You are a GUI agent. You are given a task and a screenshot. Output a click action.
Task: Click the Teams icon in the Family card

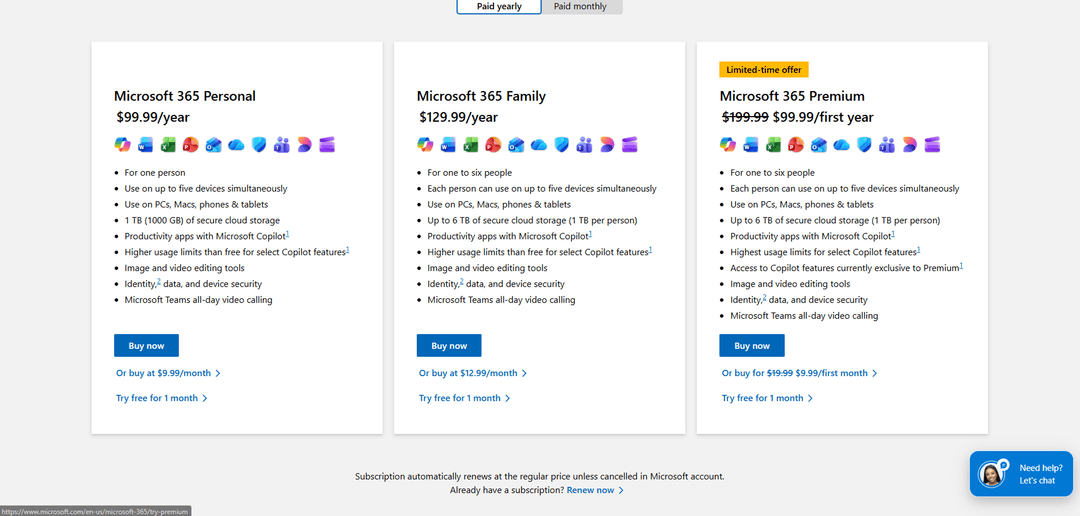coord(584,145)
